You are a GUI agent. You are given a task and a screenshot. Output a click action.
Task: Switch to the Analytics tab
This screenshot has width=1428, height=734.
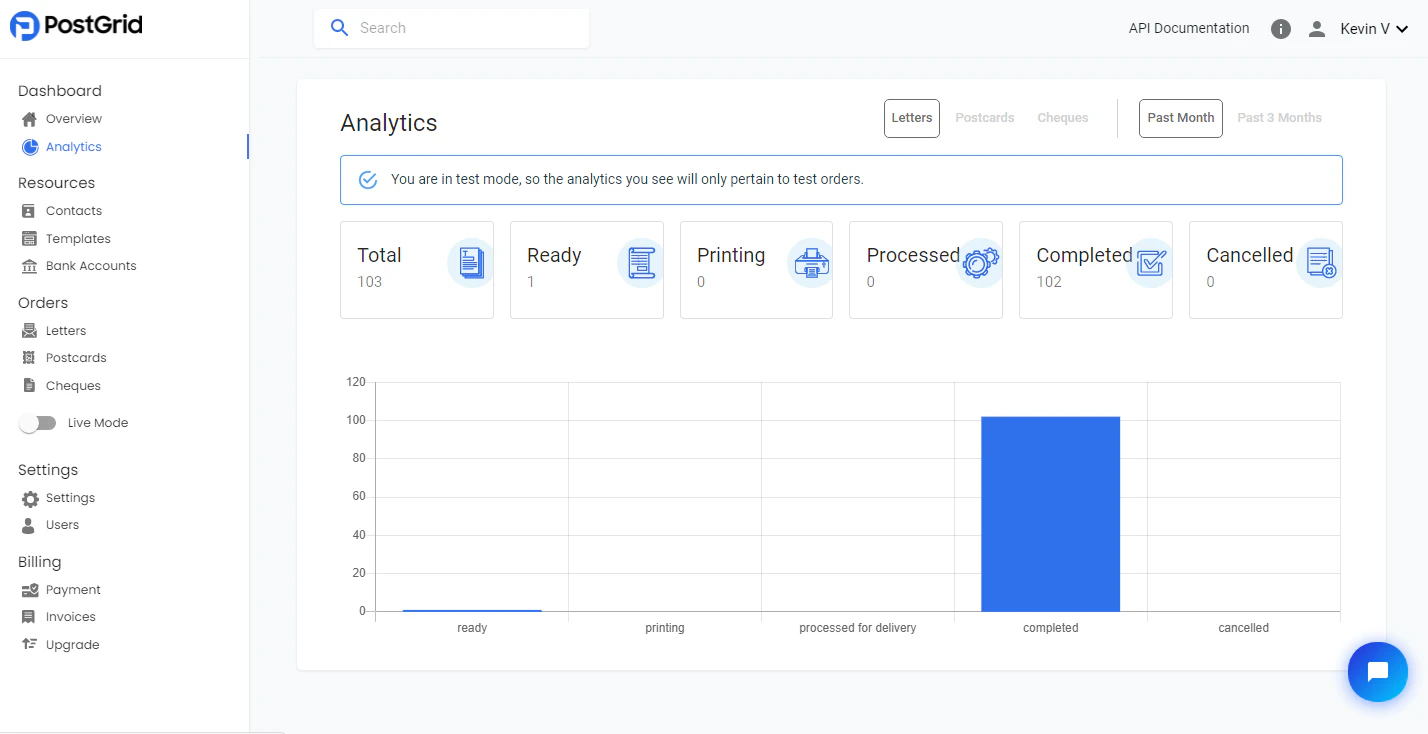(x=73, y=146)
